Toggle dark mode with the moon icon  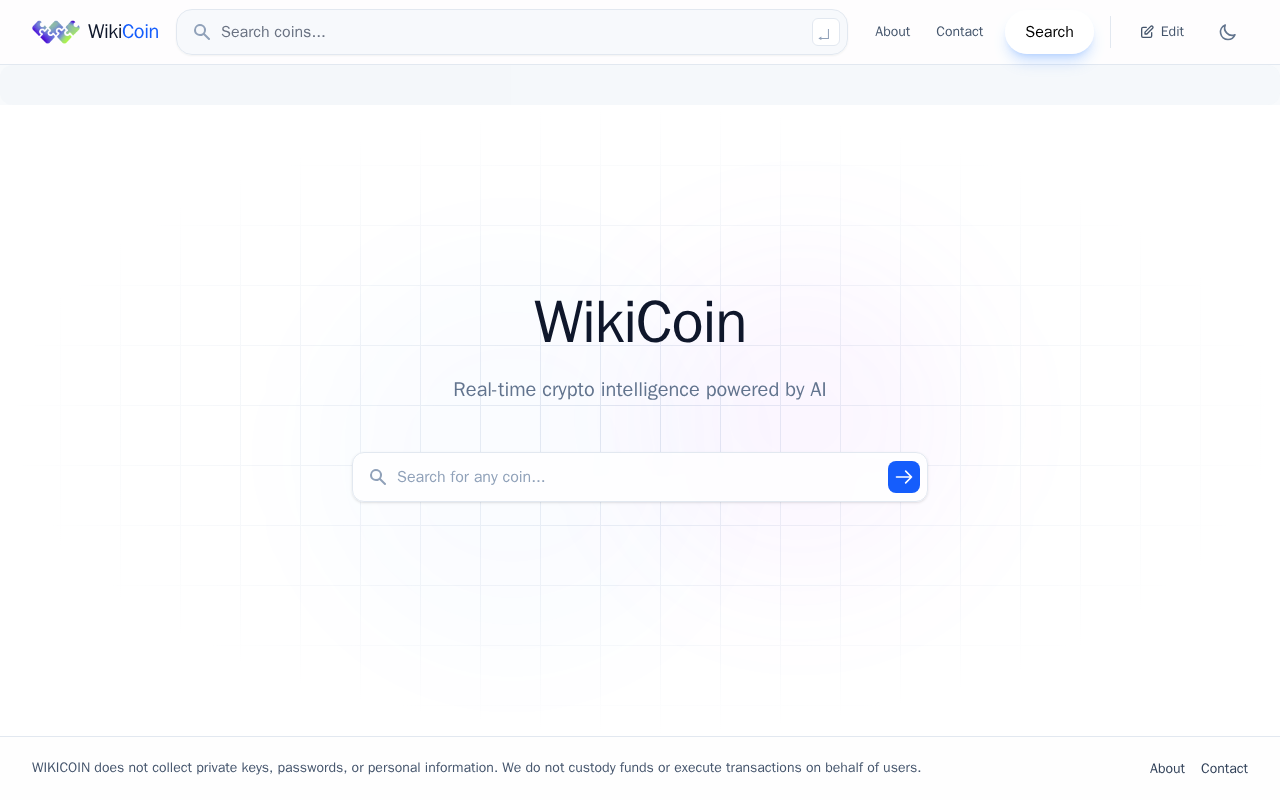tap(1228, 32)
